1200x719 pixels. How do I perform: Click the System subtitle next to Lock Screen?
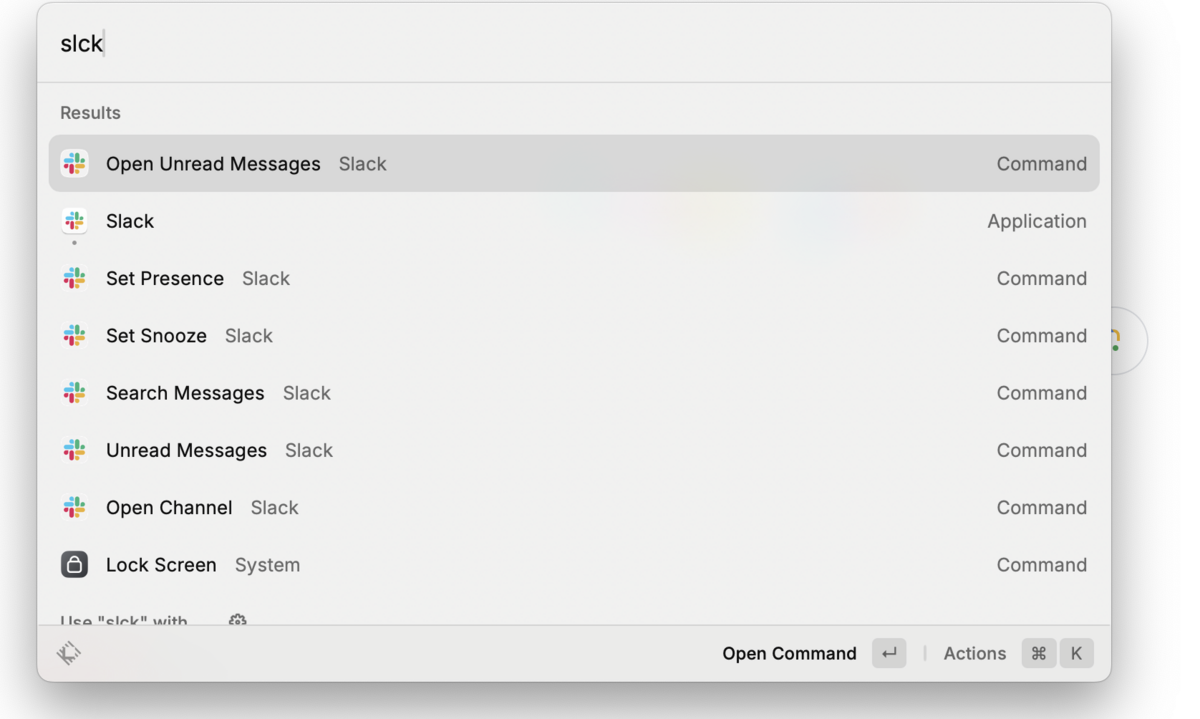click(267, 565)
